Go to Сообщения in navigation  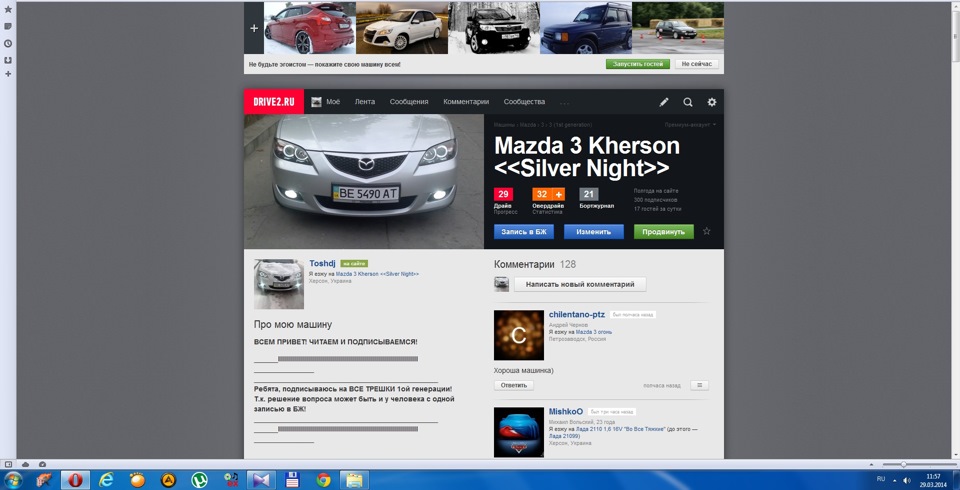pyautogui.click(x=409, y=102)
